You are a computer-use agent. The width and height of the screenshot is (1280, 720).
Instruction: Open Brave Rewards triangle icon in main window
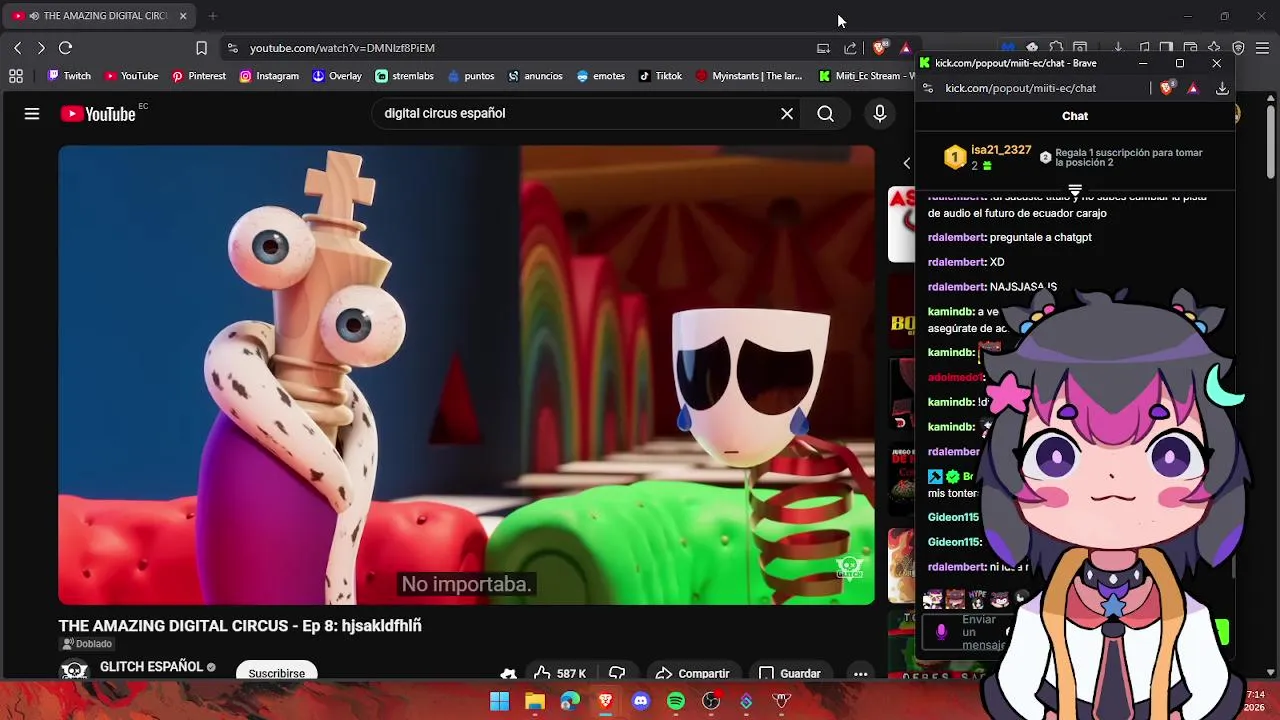point(905,48)
